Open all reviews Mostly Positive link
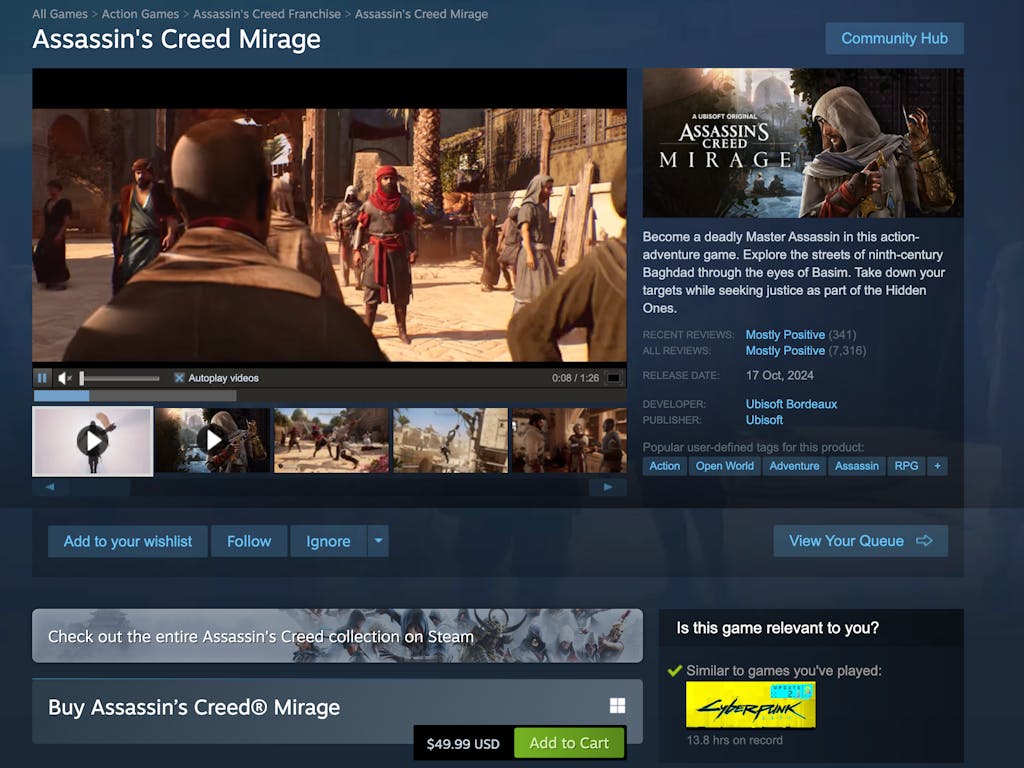Viewport: 1024px width, 768px height. click(x=785, y=351)
